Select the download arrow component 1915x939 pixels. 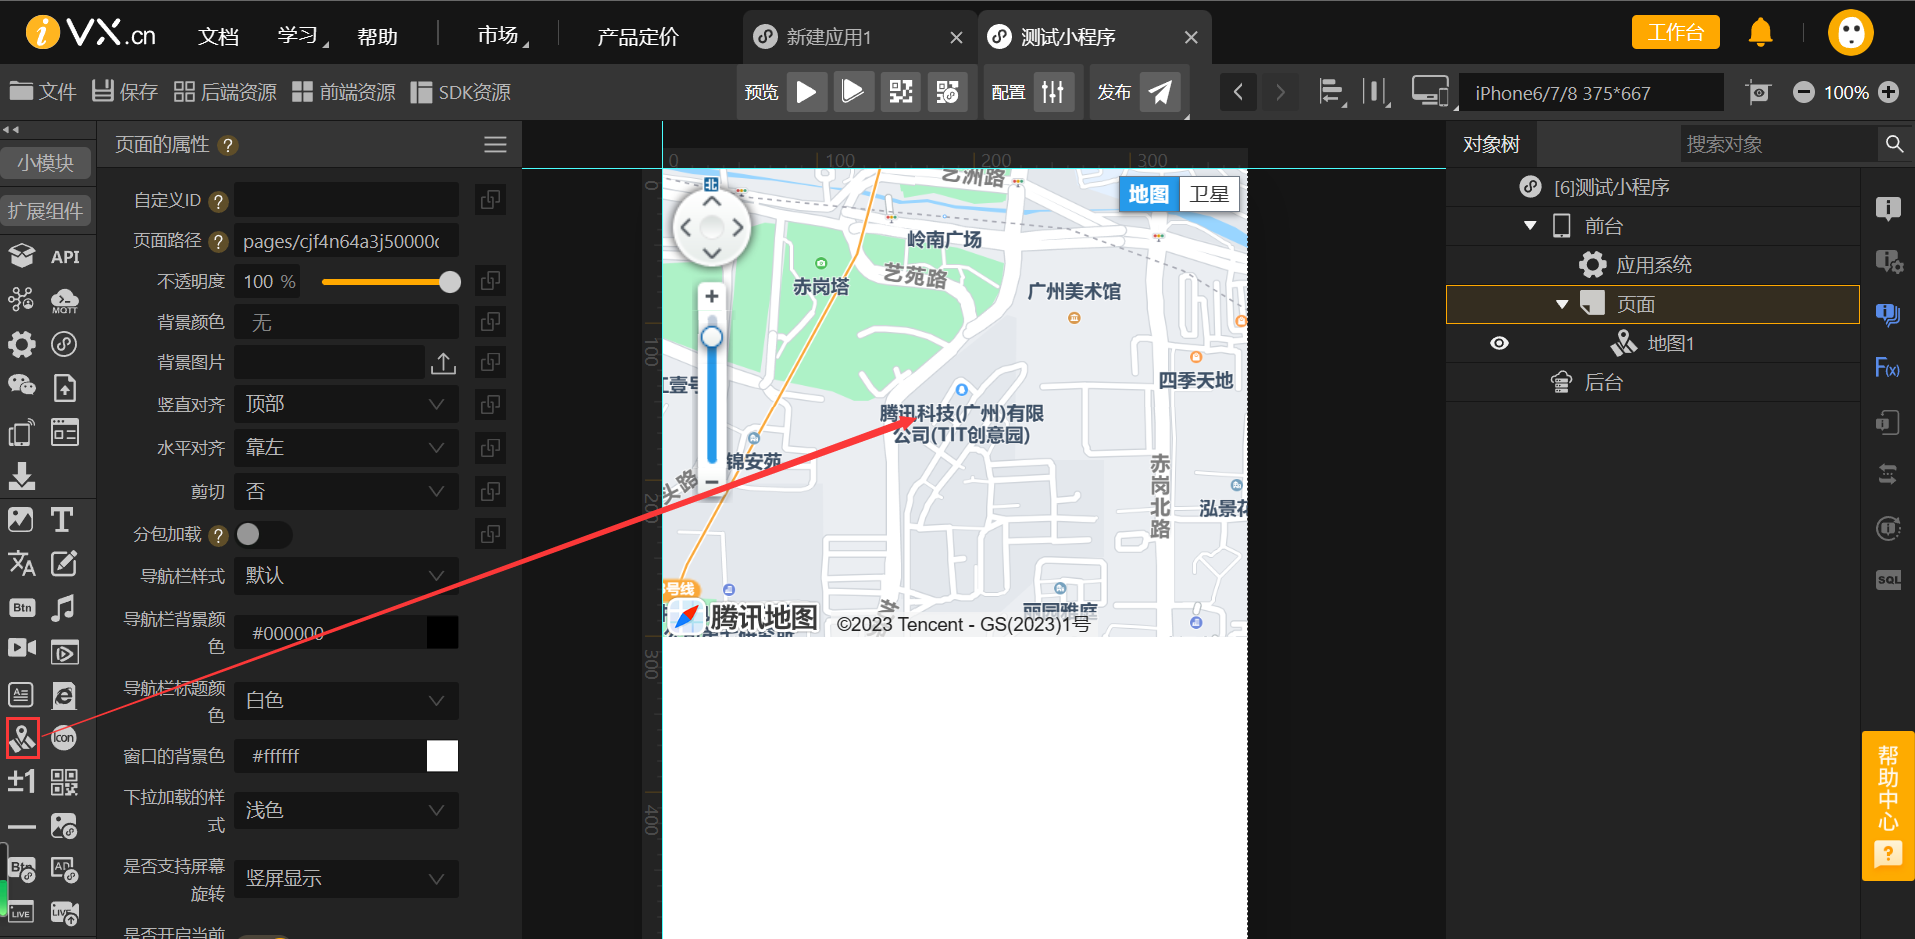pyautogui.click(x=22, y=476)
